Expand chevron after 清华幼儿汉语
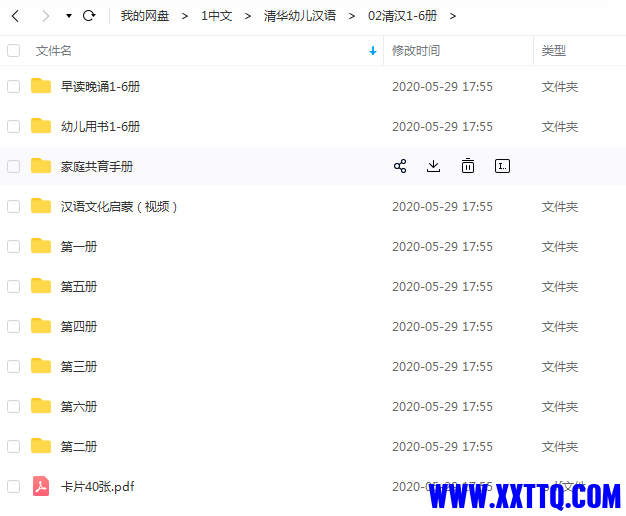The image size is (626, 516). click(351, 16)
